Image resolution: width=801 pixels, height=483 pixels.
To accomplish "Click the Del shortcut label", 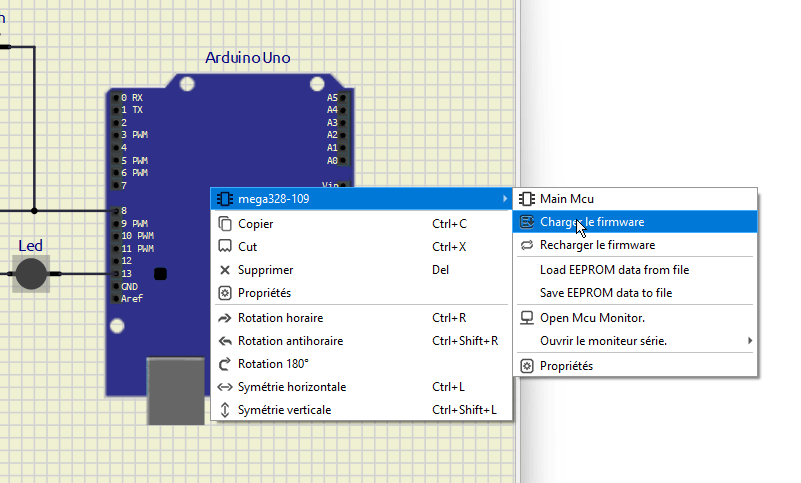I will tap(440, 270).
